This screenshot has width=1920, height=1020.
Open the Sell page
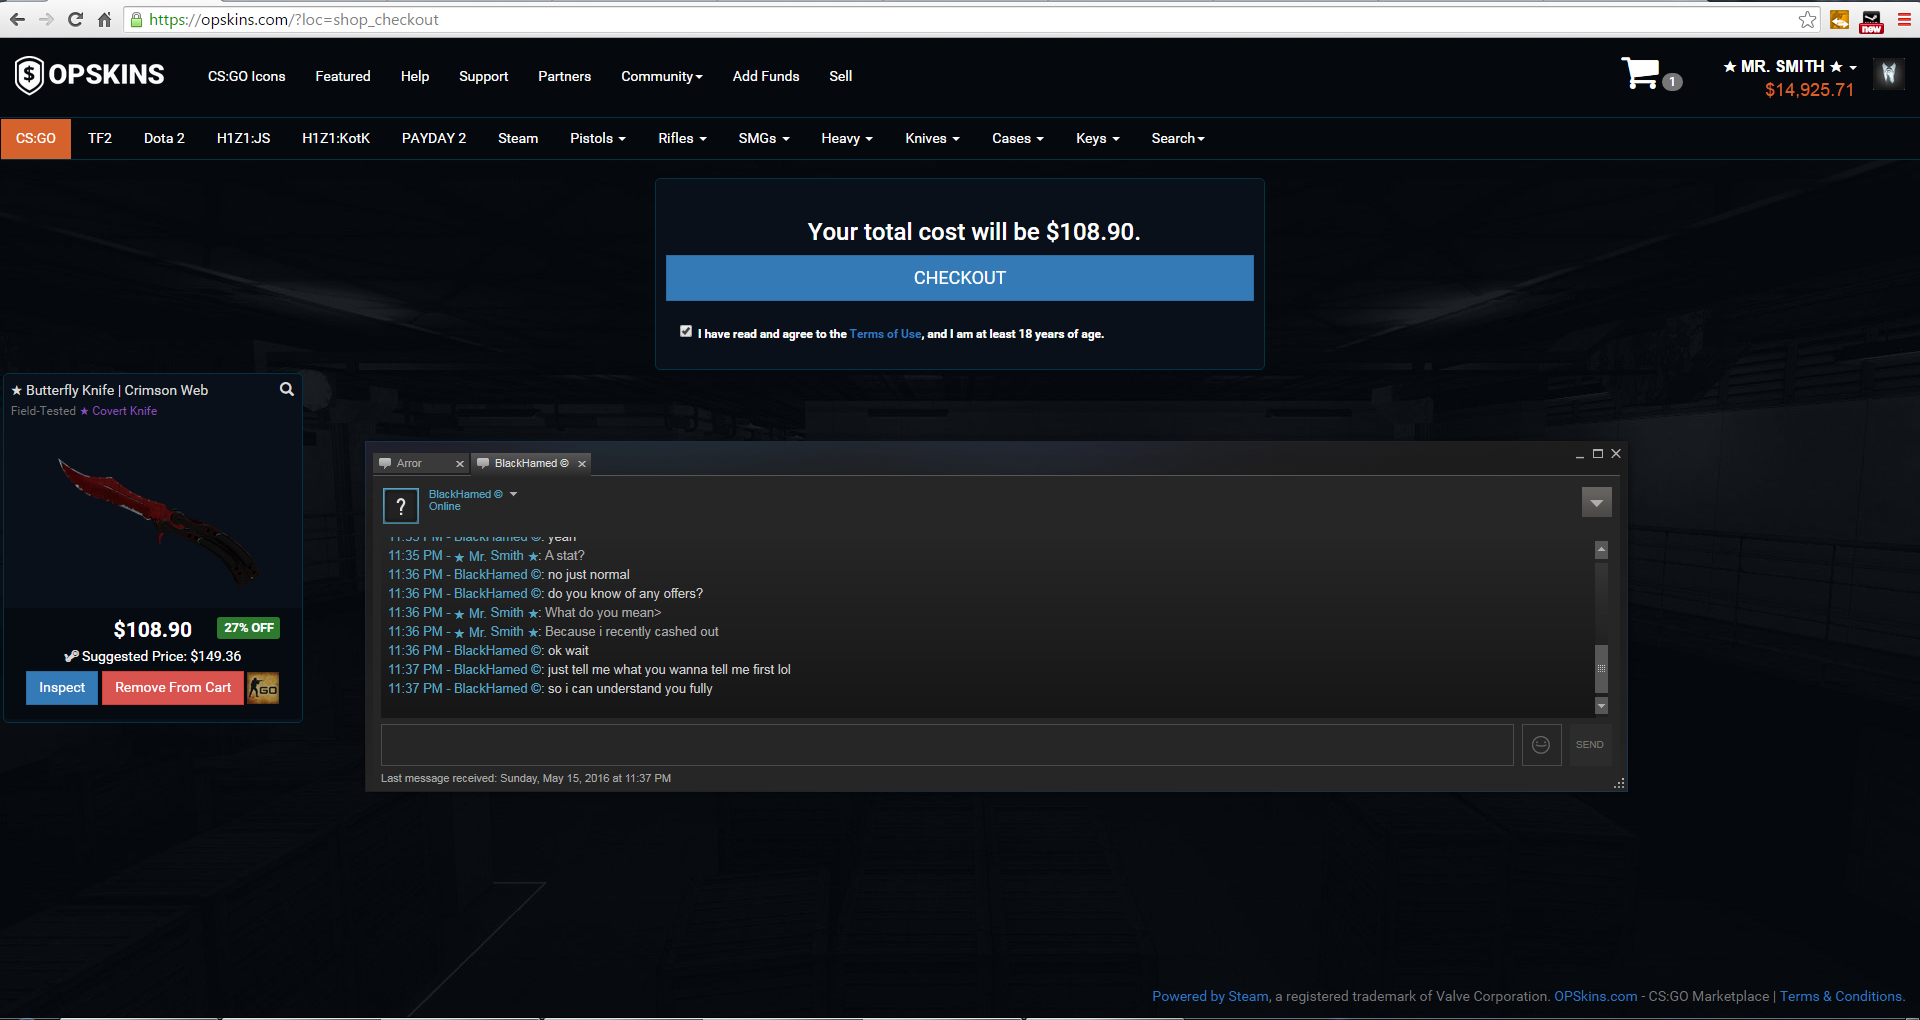click(841, 76)
